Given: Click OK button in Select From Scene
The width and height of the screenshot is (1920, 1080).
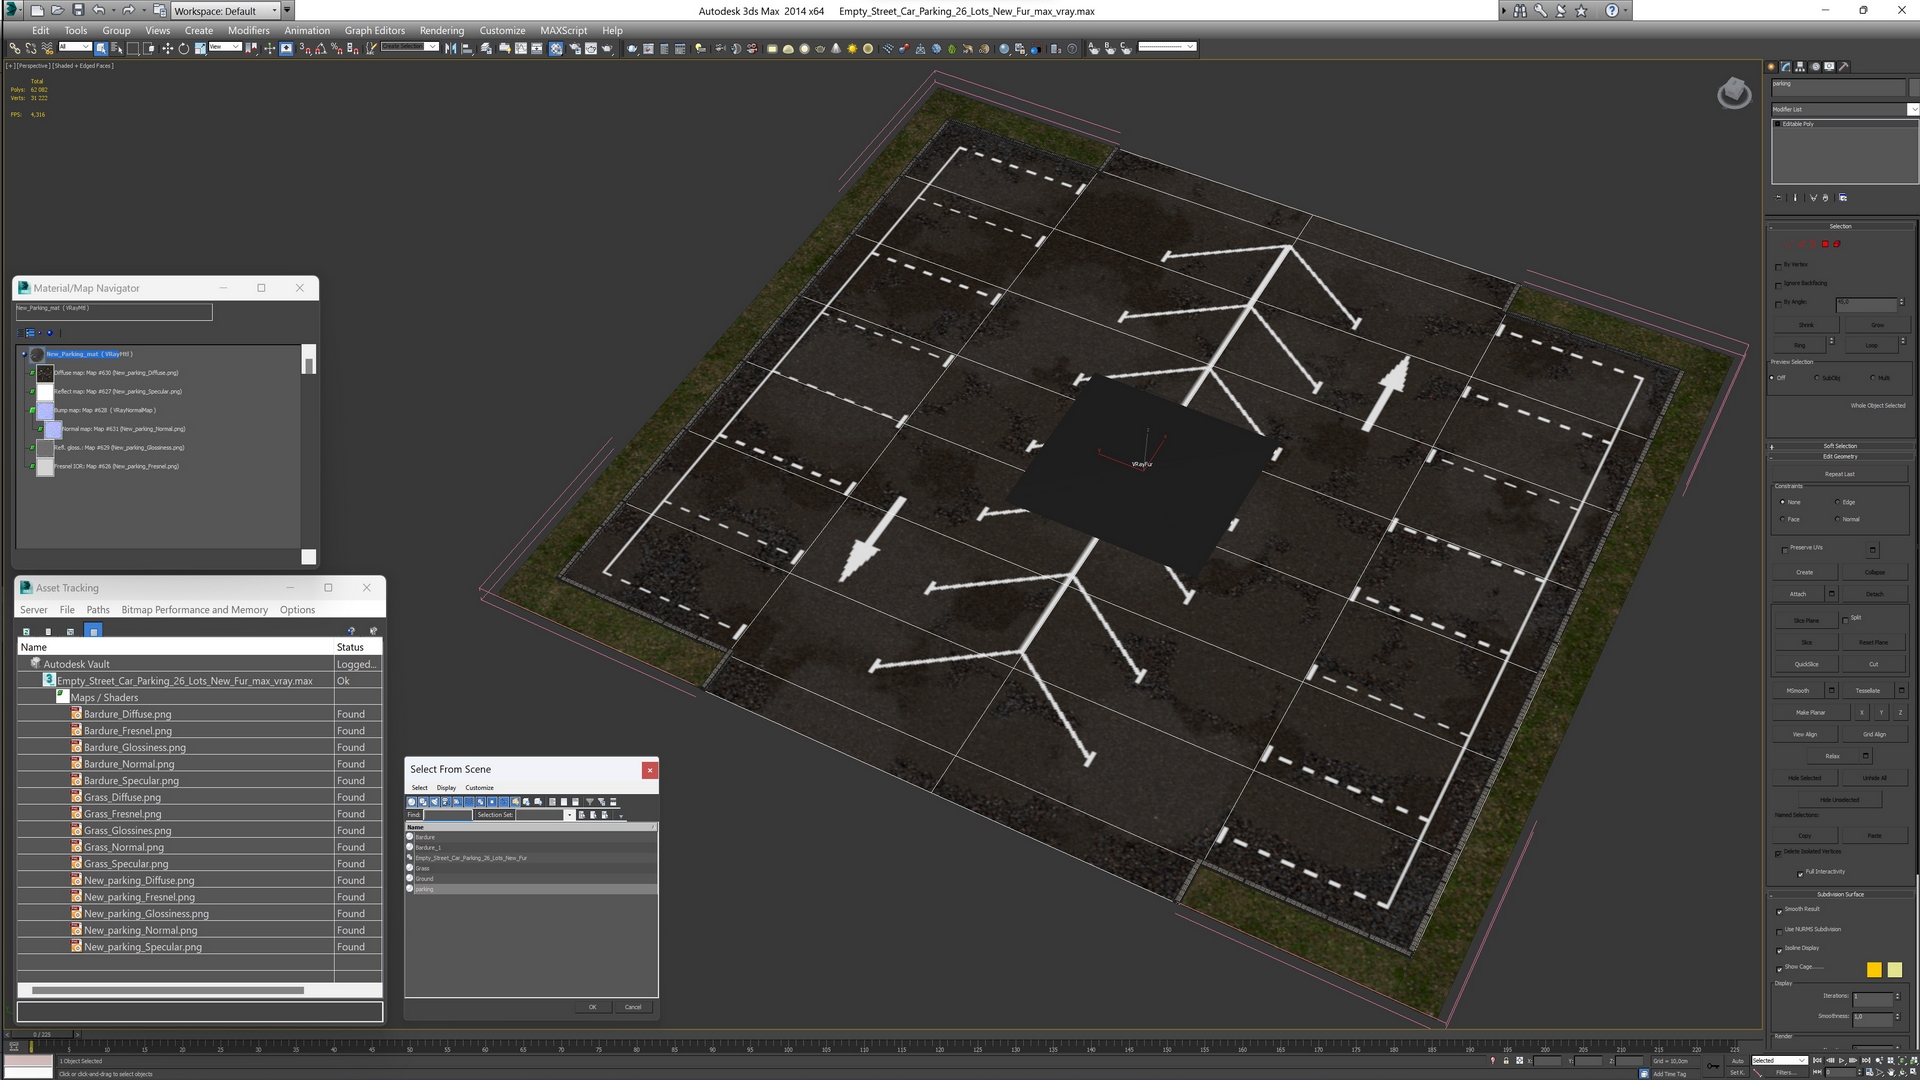Looking at the screenshot, I should tap(592, 1006).
